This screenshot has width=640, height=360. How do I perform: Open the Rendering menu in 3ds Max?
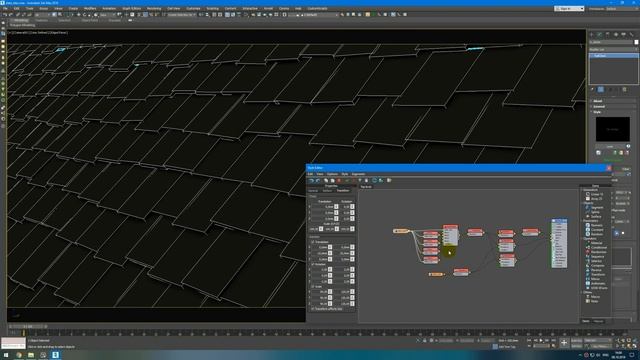154,9
